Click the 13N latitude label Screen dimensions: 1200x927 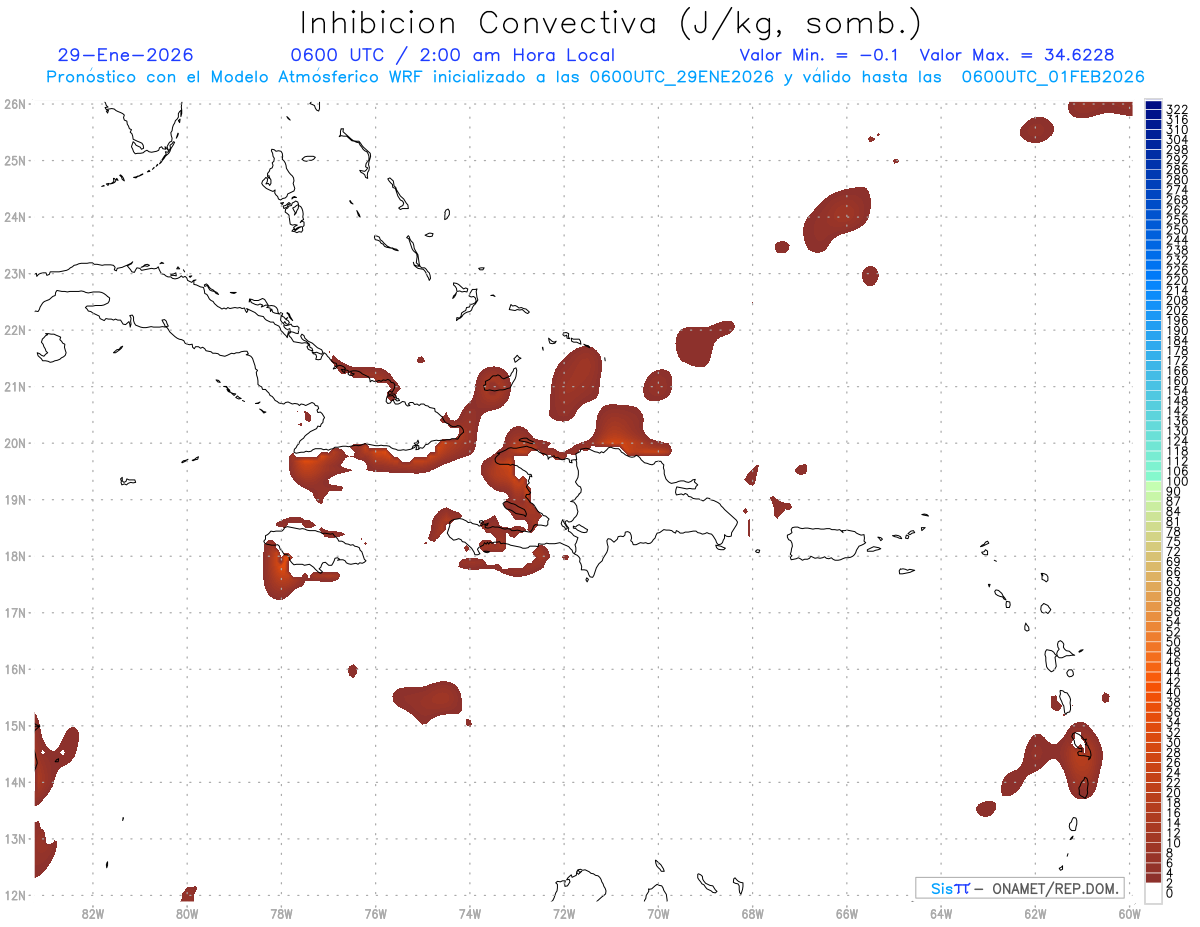pyautogui.click(x=14, y=838)
